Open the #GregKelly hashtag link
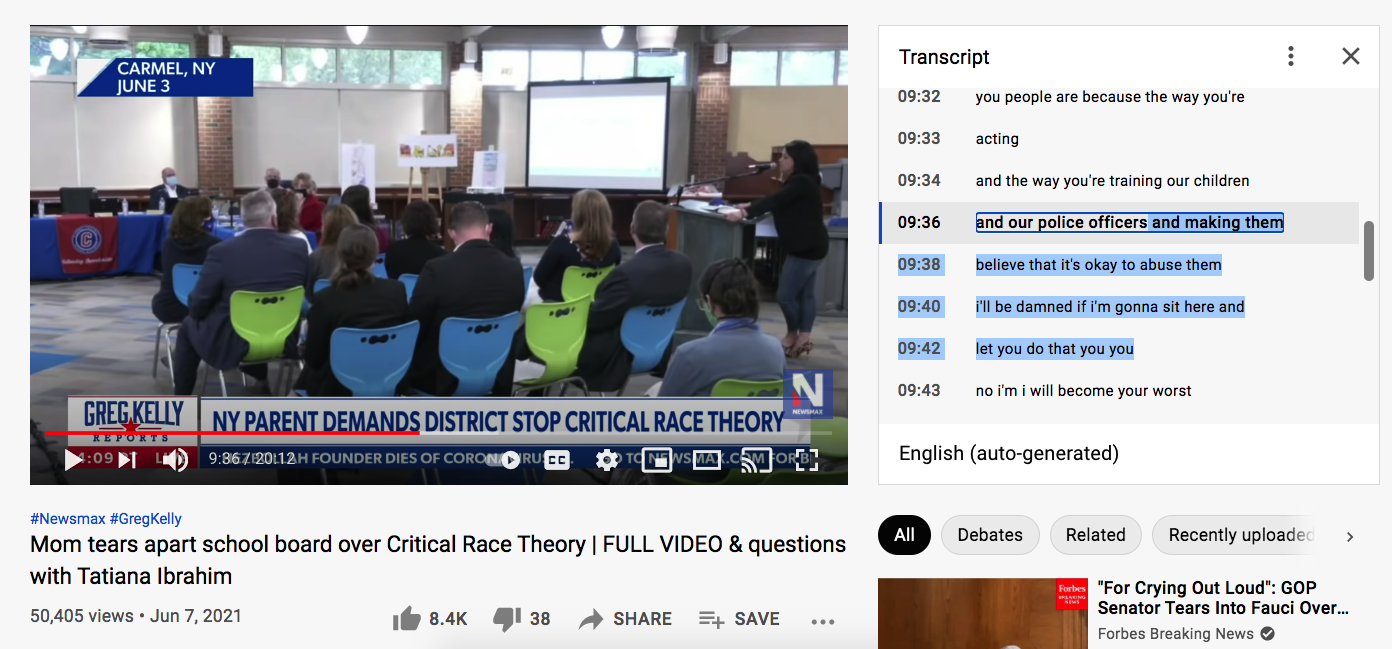The width and height of the screenshot is (1392, 649). pos(146,519)
